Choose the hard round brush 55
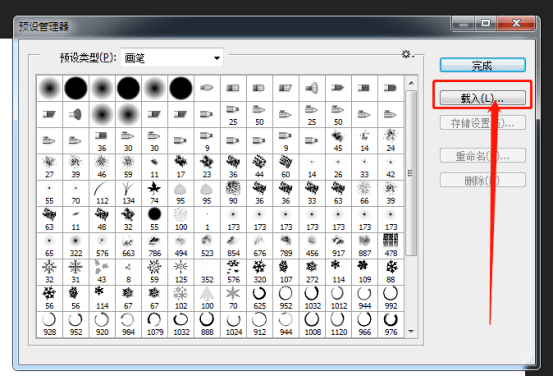 click(x=154, y=219)
